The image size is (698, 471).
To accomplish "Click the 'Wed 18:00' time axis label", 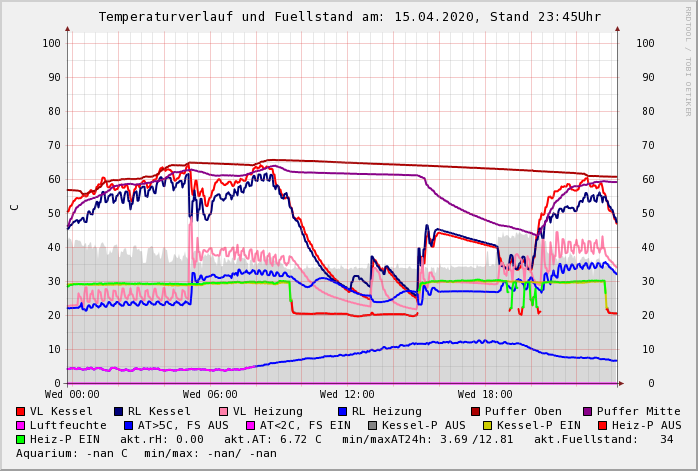I will tap(485, 394).
